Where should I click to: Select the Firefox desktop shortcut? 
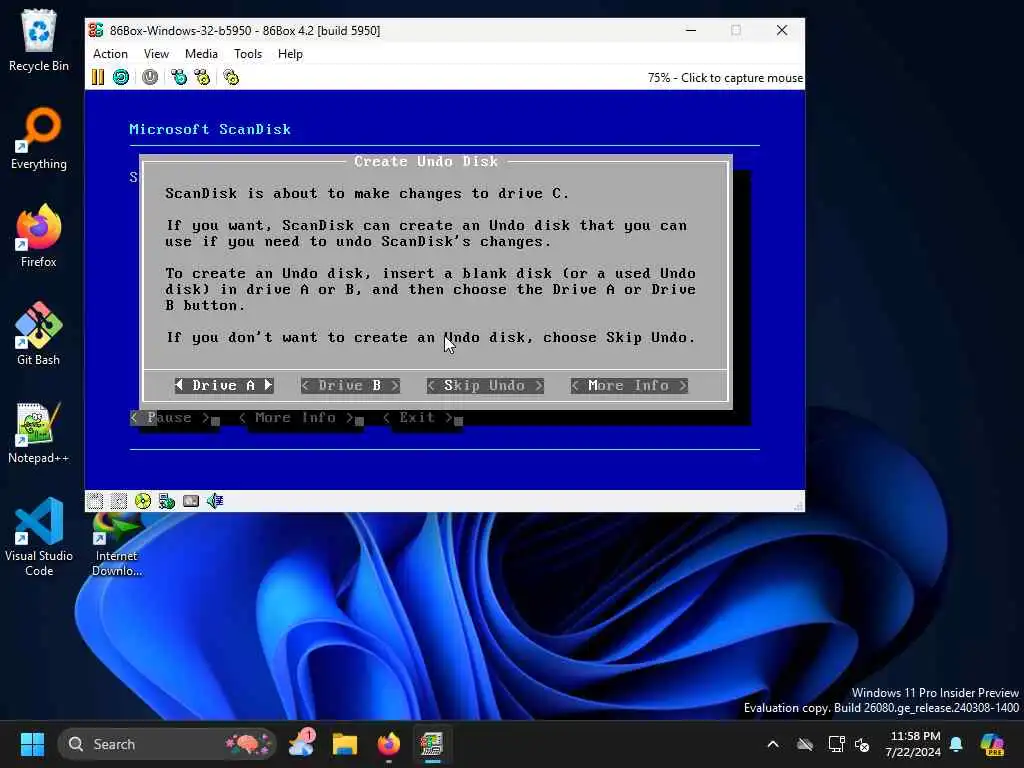click(x=39, y=236)
